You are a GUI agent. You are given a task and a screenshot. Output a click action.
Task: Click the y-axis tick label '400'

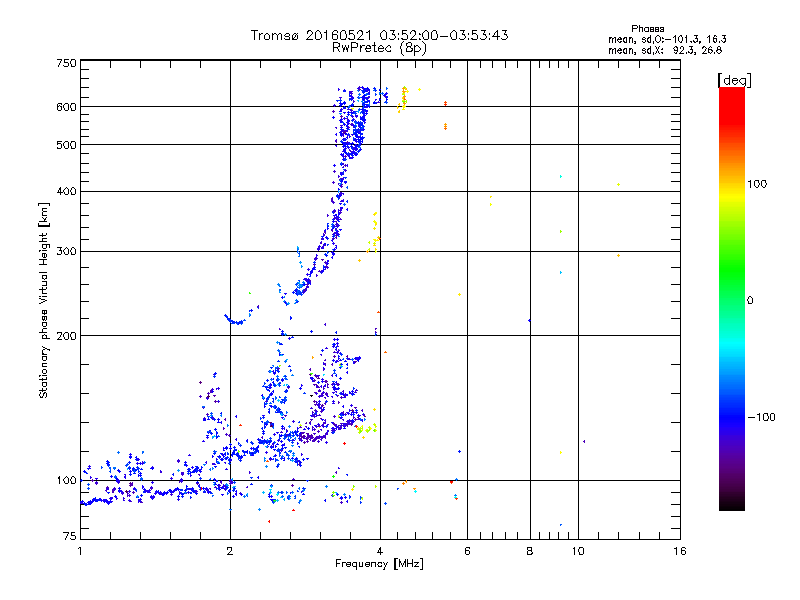point(66,192)
